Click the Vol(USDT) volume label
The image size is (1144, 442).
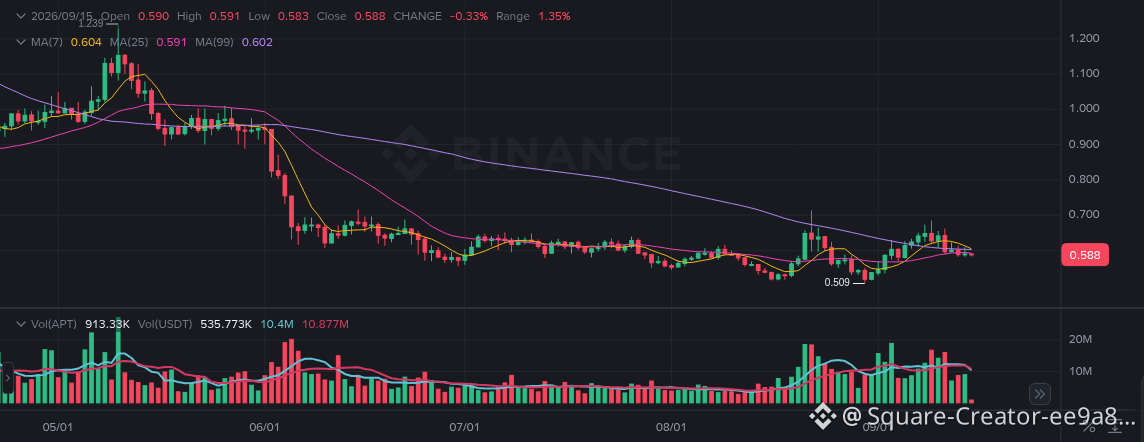pyautogui.click(x=165, y=324)
